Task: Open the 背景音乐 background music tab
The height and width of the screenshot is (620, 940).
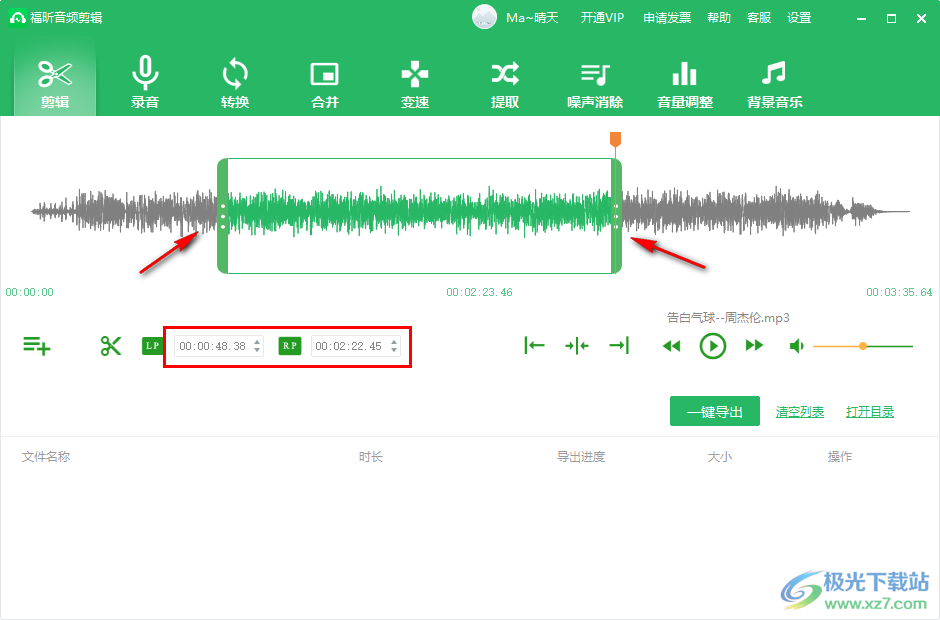Action: coord(775,83)
